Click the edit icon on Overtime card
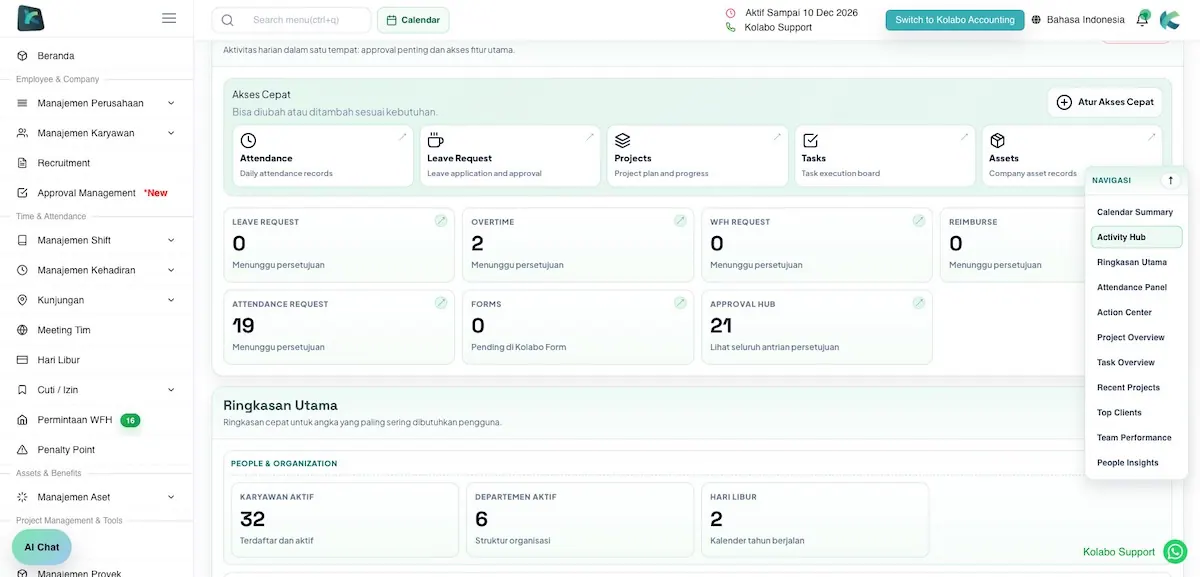 coord(680,221)
